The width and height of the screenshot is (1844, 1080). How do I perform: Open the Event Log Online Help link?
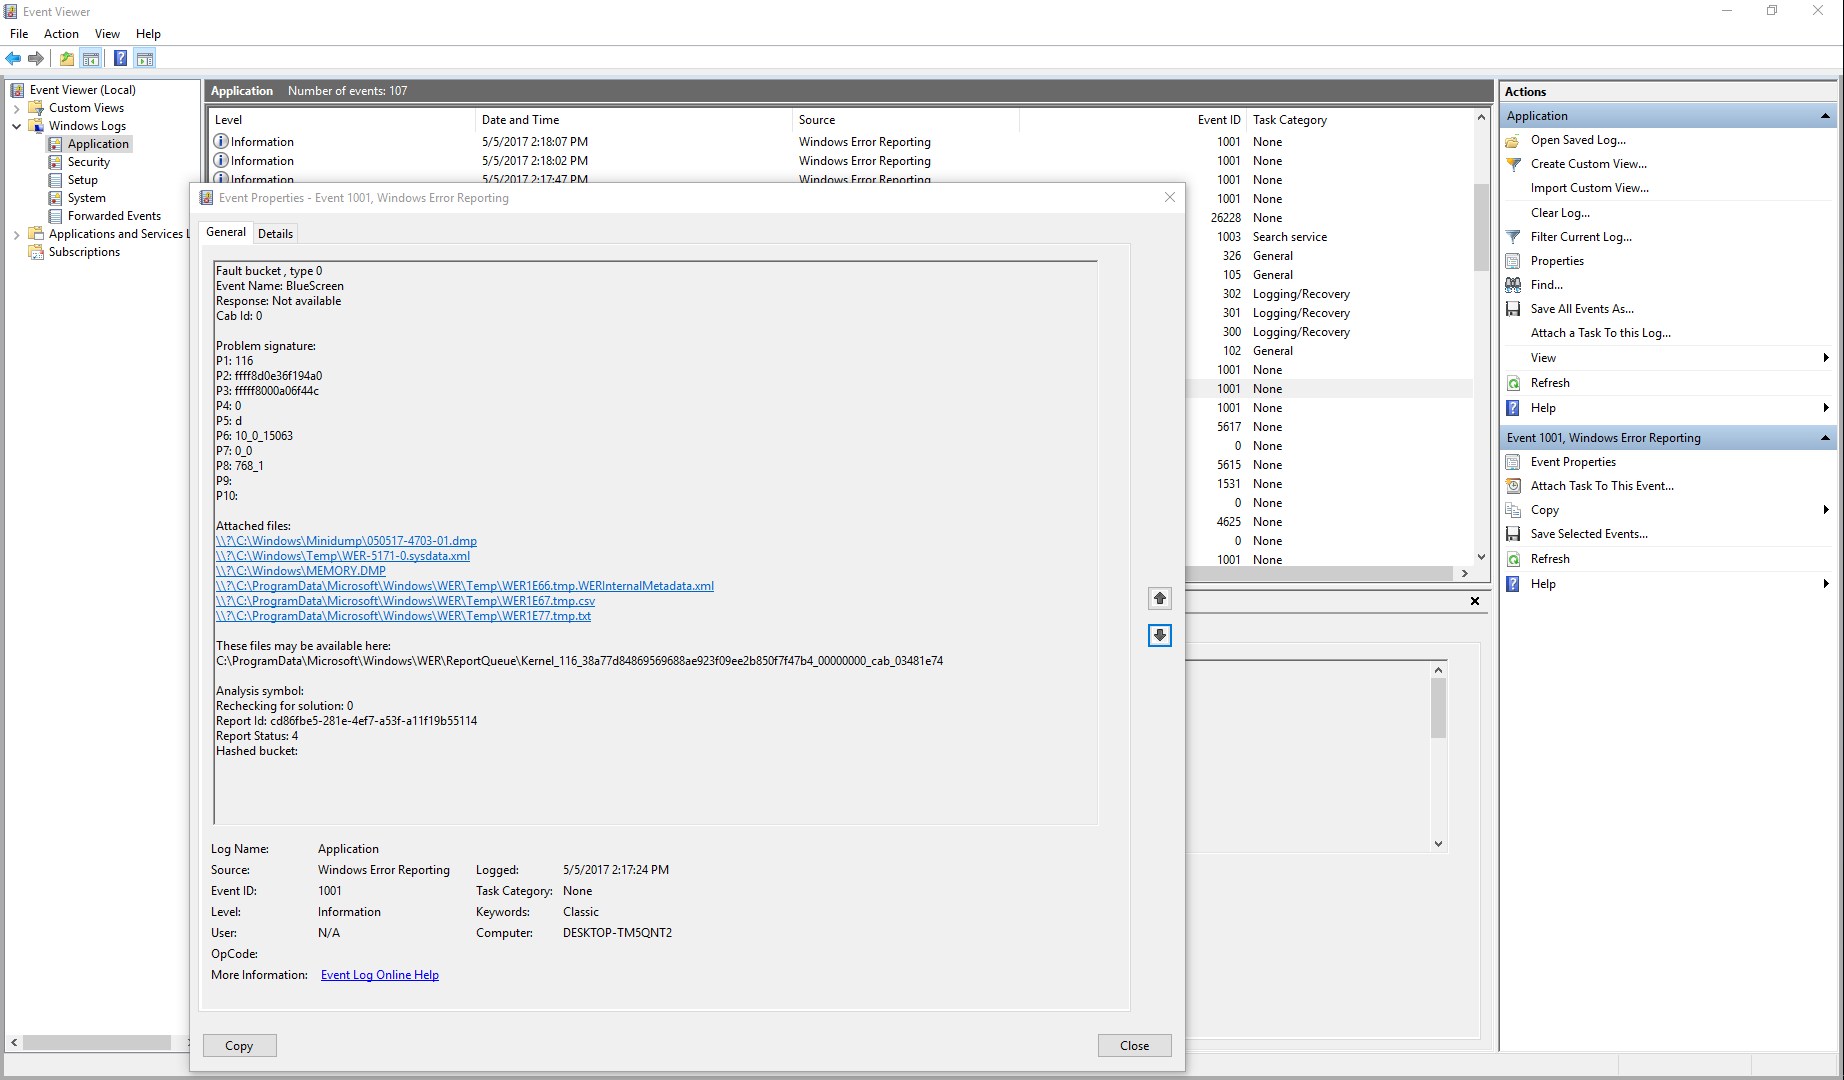click(x=380, y=975)
